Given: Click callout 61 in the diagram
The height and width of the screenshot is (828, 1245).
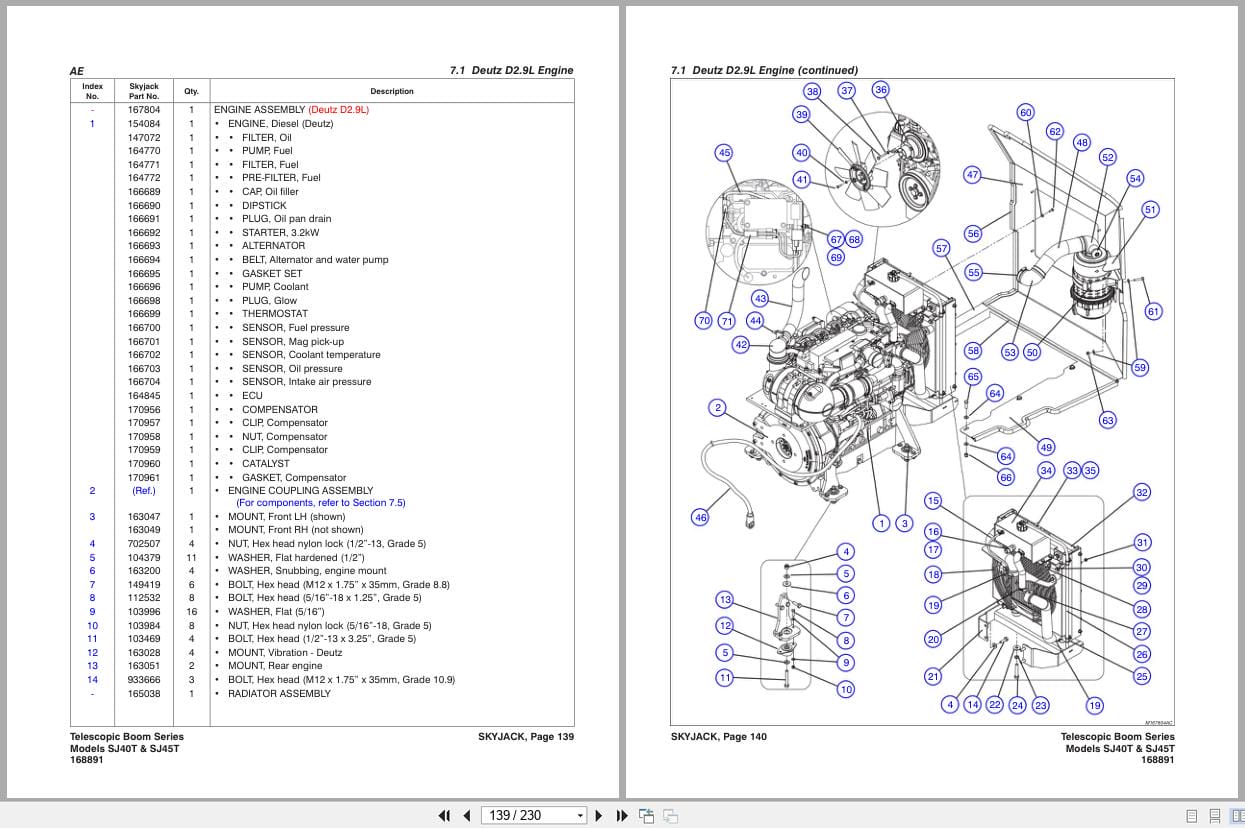Looking at the screenshot, I should pos(1153,311).
